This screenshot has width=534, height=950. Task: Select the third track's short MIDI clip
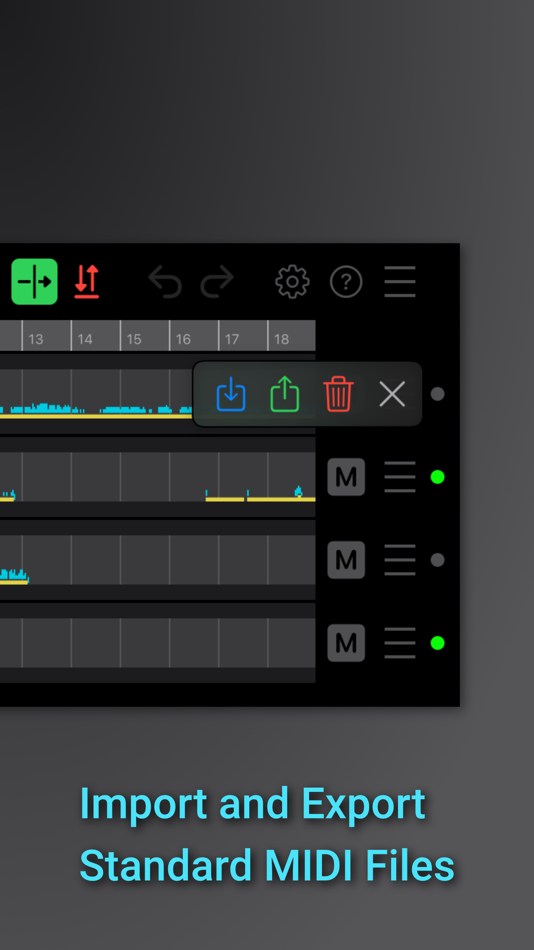(x=14, y=577)
